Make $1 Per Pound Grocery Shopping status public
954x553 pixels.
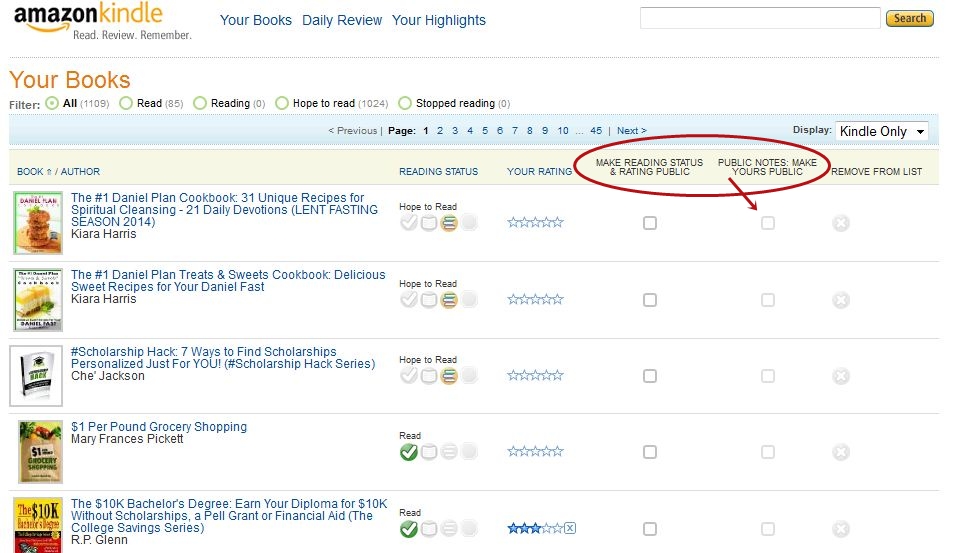(650, 452)
